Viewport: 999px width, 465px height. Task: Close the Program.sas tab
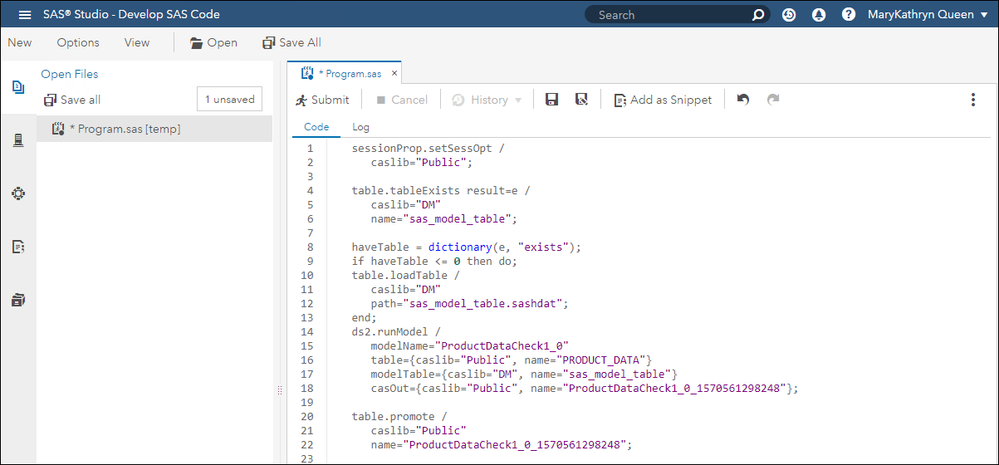point(394,73)
